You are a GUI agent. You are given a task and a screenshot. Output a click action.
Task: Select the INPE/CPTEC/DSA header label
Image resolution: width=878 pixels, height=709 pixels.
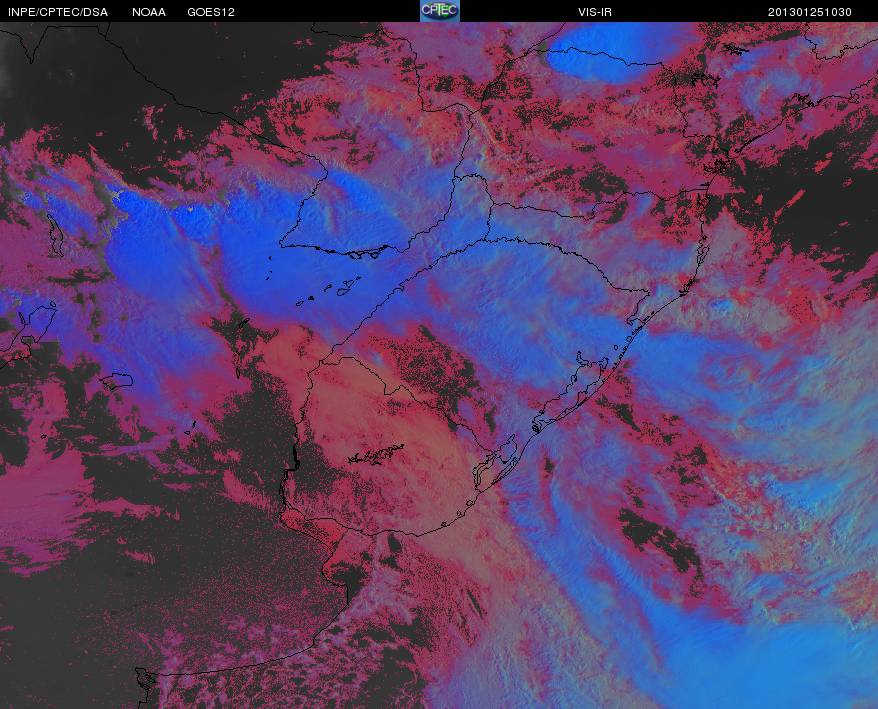[58, 12]
